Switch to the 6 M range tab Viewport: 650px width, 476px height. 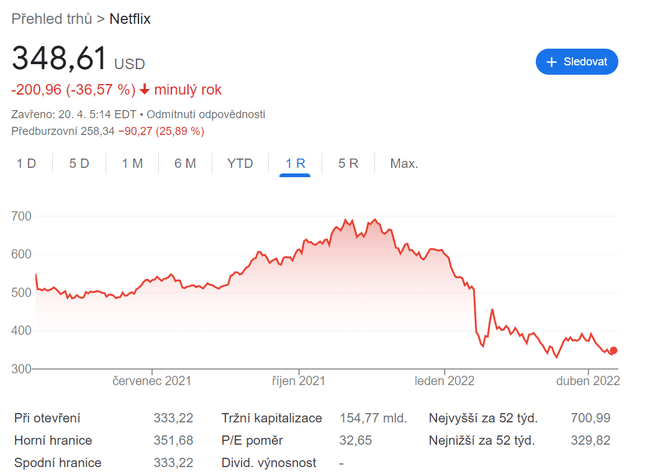point(185,163)
